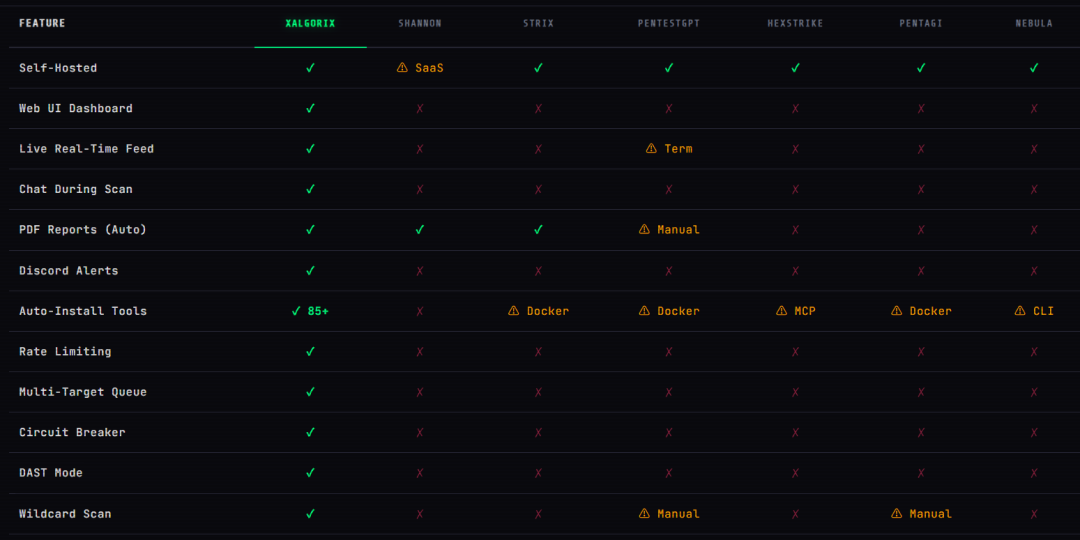
Task: Click Xalgorix checkmark for DAST Mode
Action: [310, 473]
